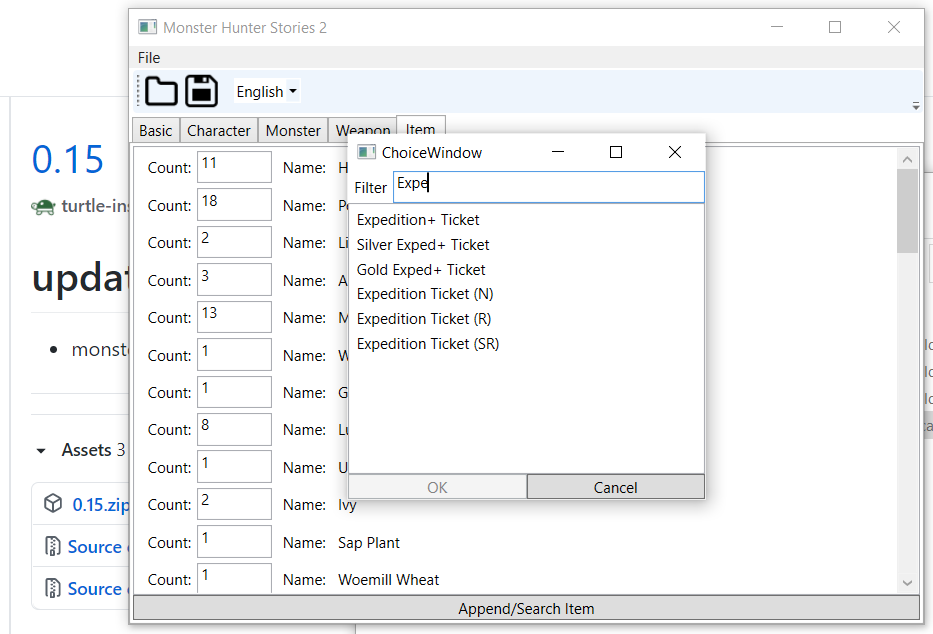The image size is (933, 634).
Task: Click the second Source code link
Action: tap(95, 588)
